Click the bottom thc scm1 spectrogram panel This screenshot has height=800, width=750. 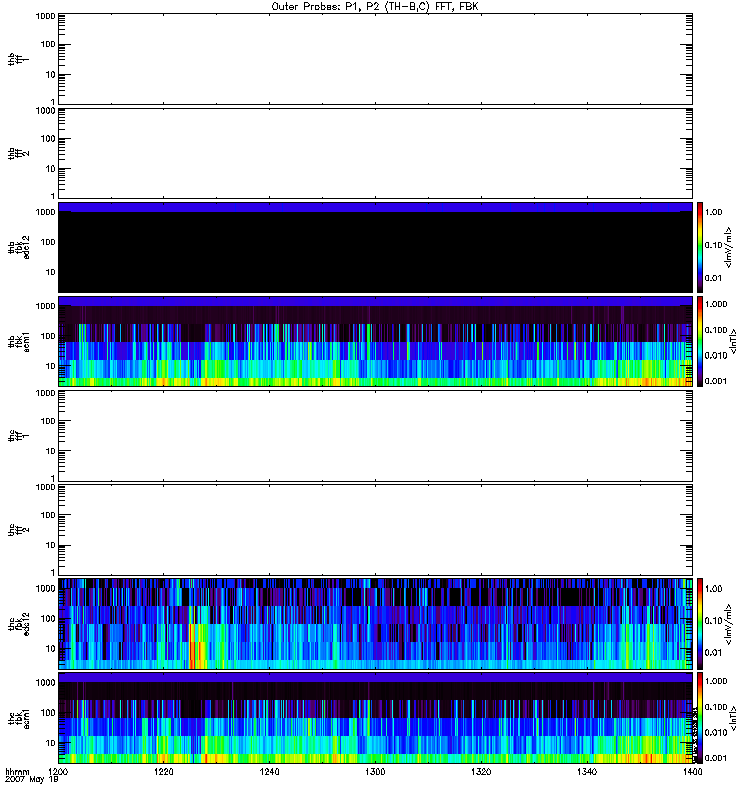tap(375, 717)
